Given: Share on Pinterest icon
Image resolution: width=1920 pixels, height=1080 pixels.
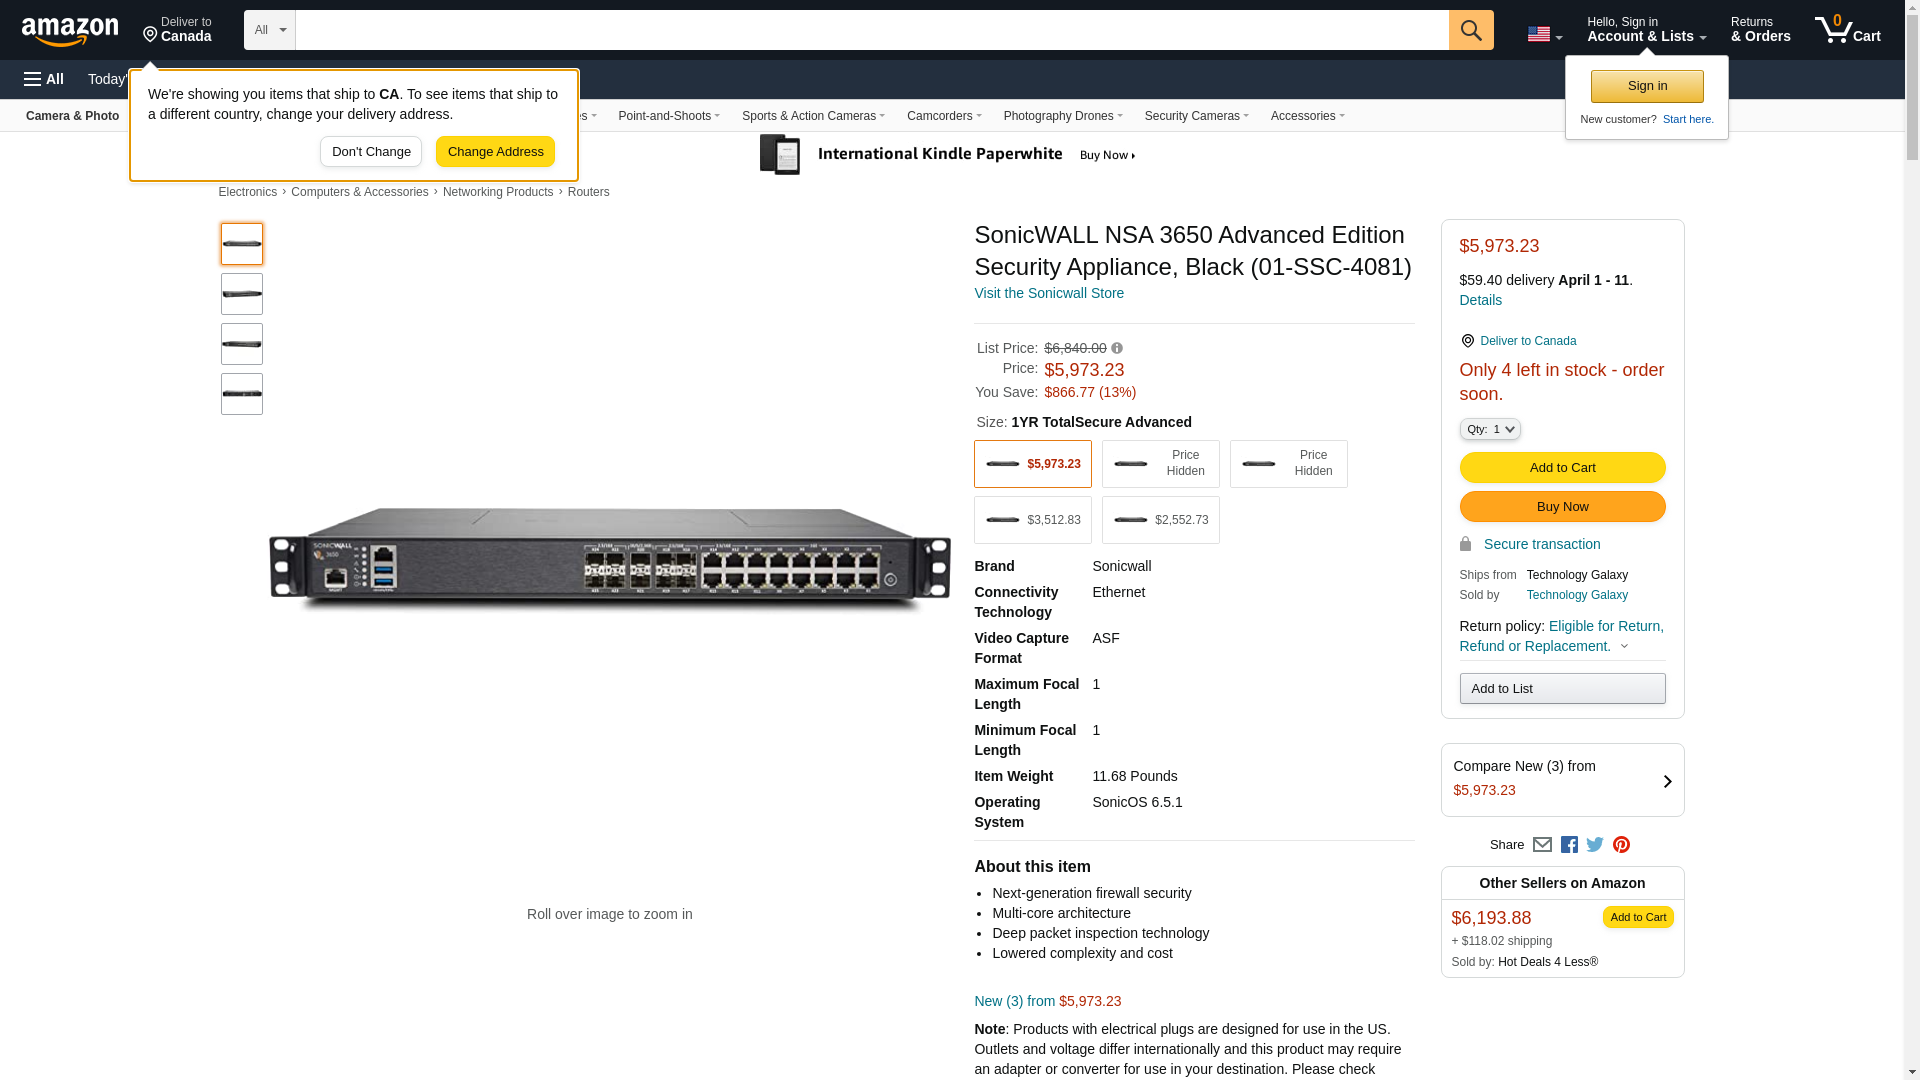Looking at the screenshot, I should click(x=1621, y=845).
